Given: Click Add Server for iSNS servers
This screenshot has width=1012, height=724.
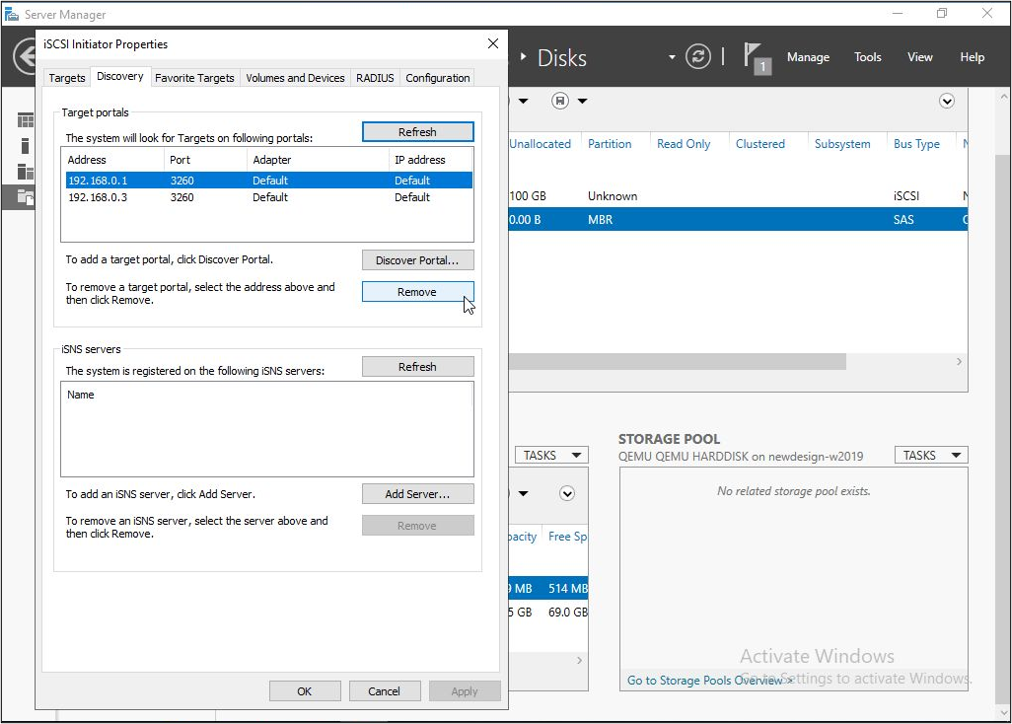Looking at the screenshot, I should click(x=417, y=494).
